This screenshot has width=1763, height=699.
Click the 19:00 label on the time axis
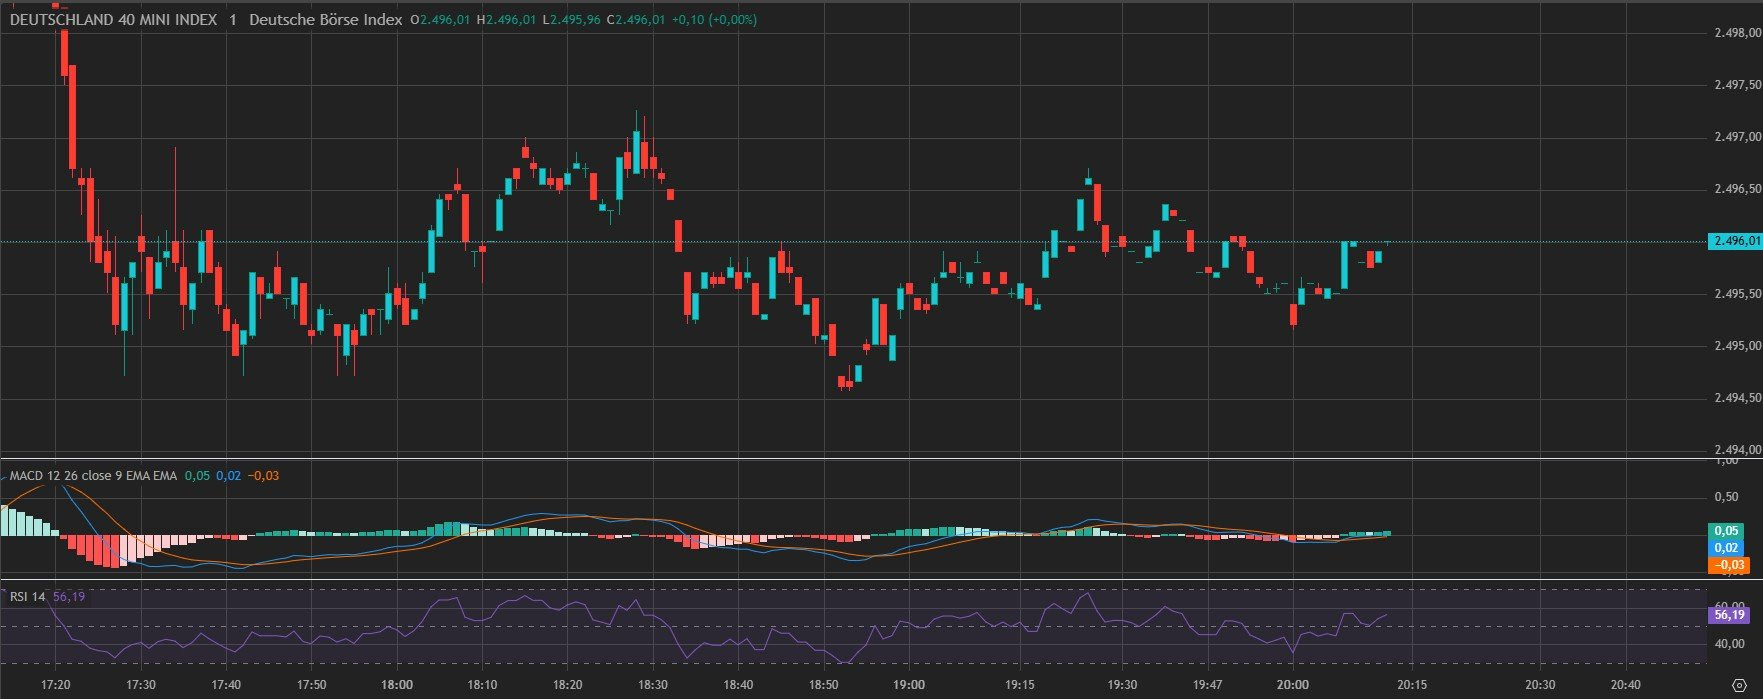[909, 685]
